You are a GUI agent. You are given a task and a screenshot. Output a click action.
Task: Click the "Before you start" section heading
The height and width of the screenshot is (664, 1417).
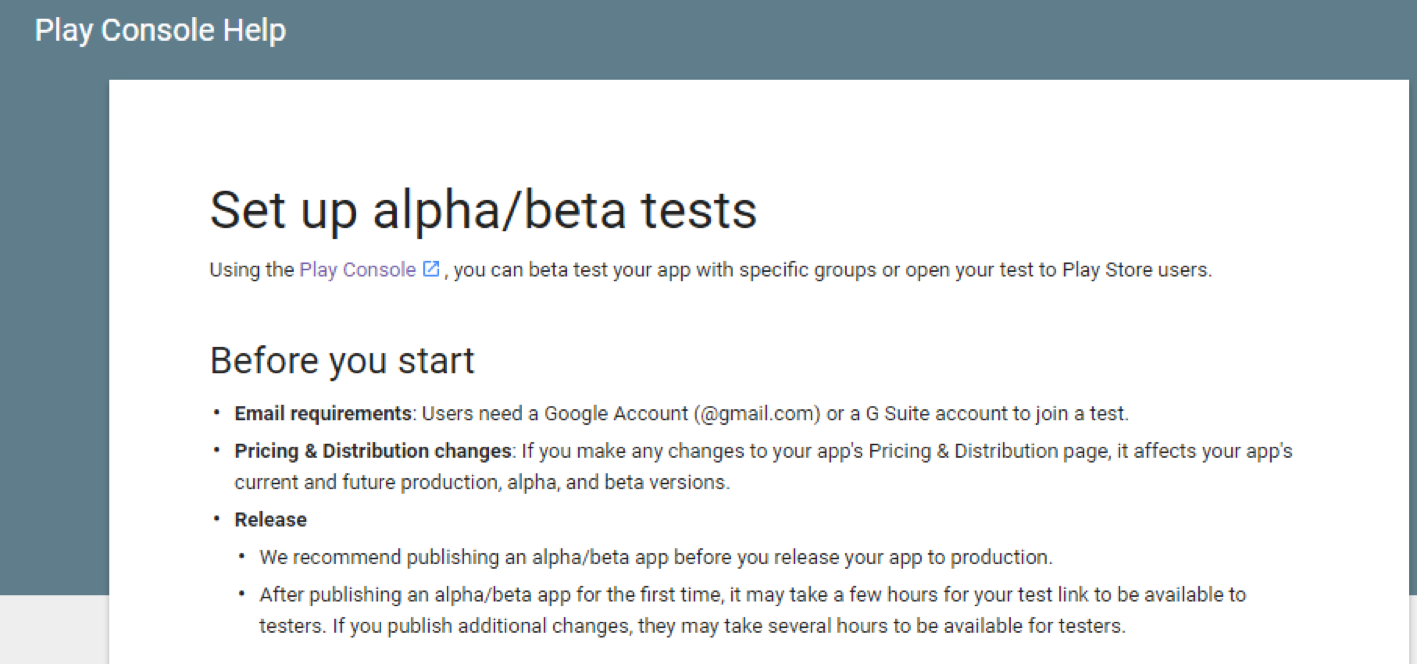pyautogui.click(x=342, y=360)
